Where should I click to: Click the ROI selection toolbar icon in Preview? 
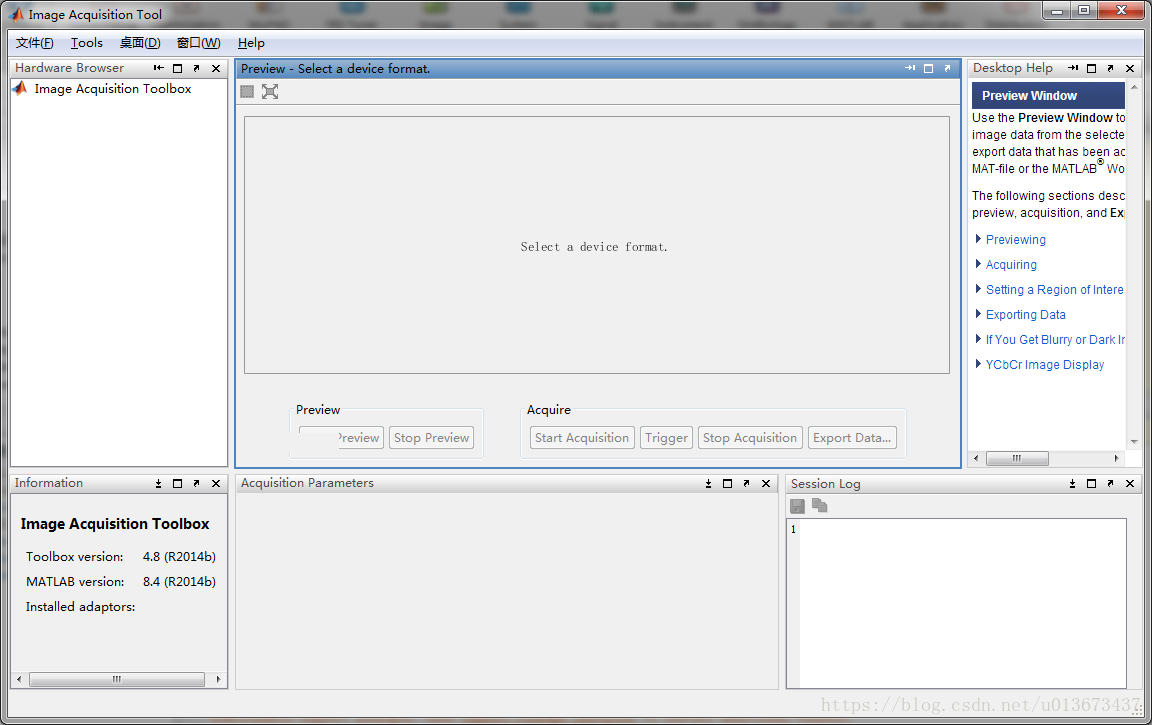click(x=247, y=91)
